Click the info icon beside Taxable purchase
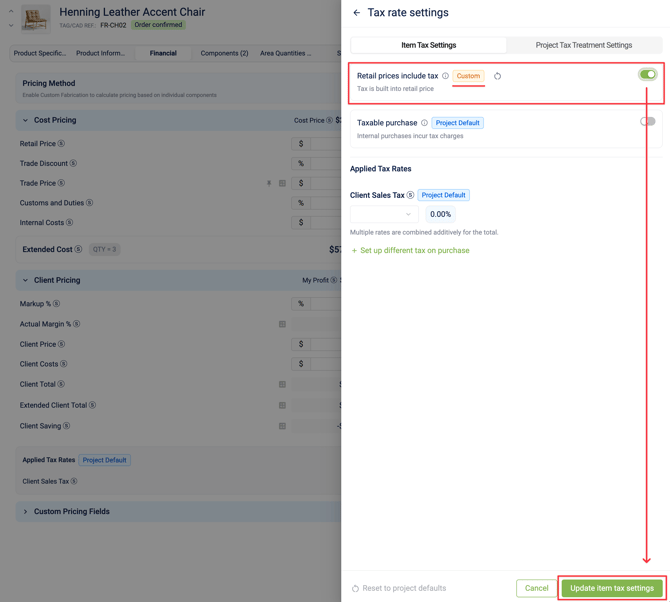The height and width of the screenshot is (602, 670). click(x=424, y=123)
